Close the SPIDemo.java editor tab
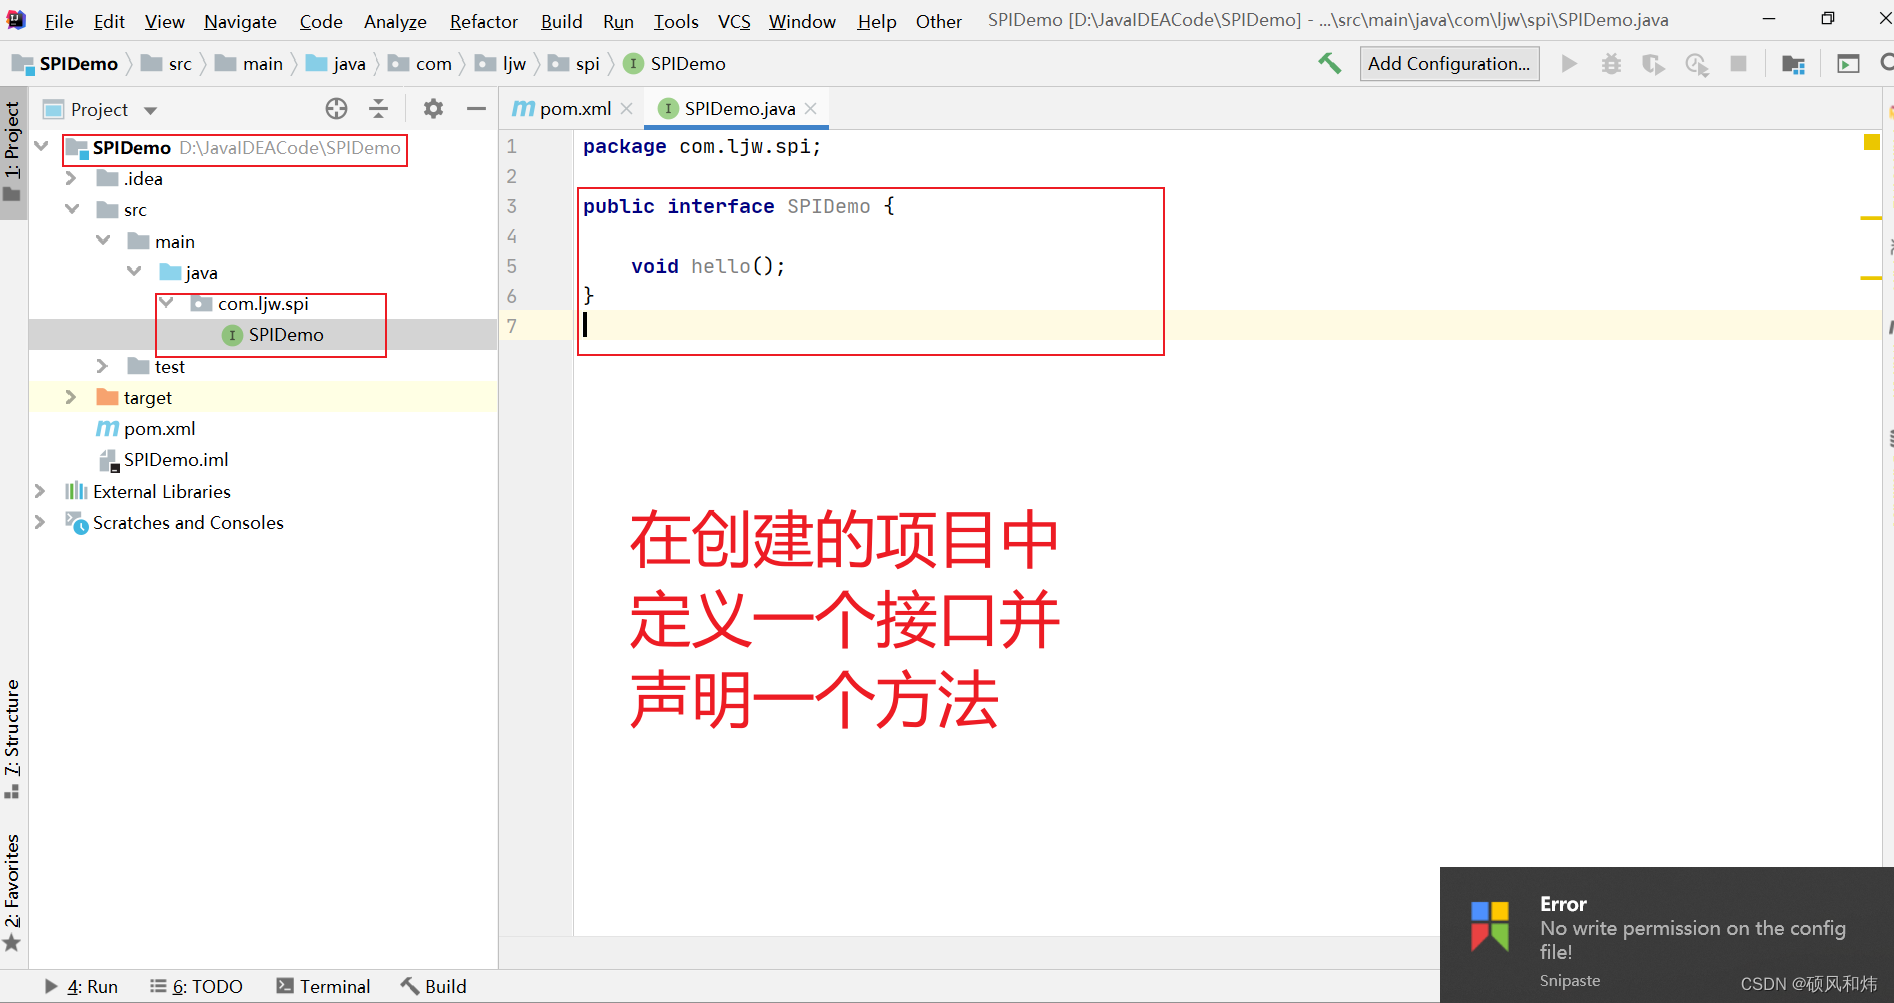Viewport: 1894px width, 1003px height. (x=811, y=108)
